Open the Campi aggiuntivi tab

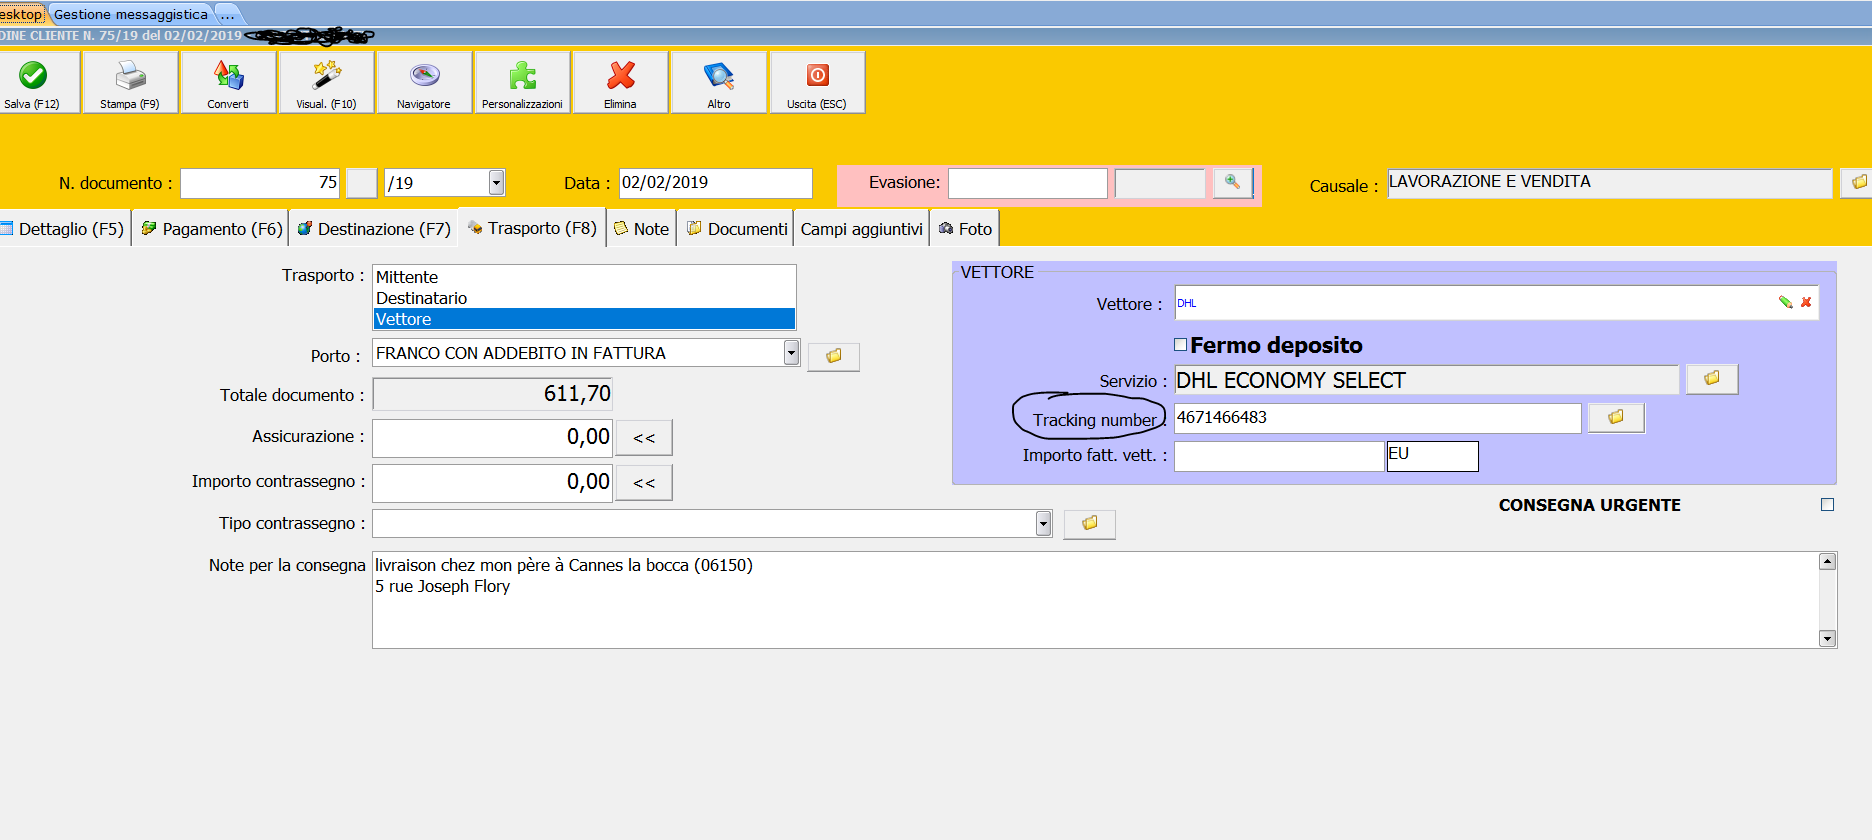point(862,229)
